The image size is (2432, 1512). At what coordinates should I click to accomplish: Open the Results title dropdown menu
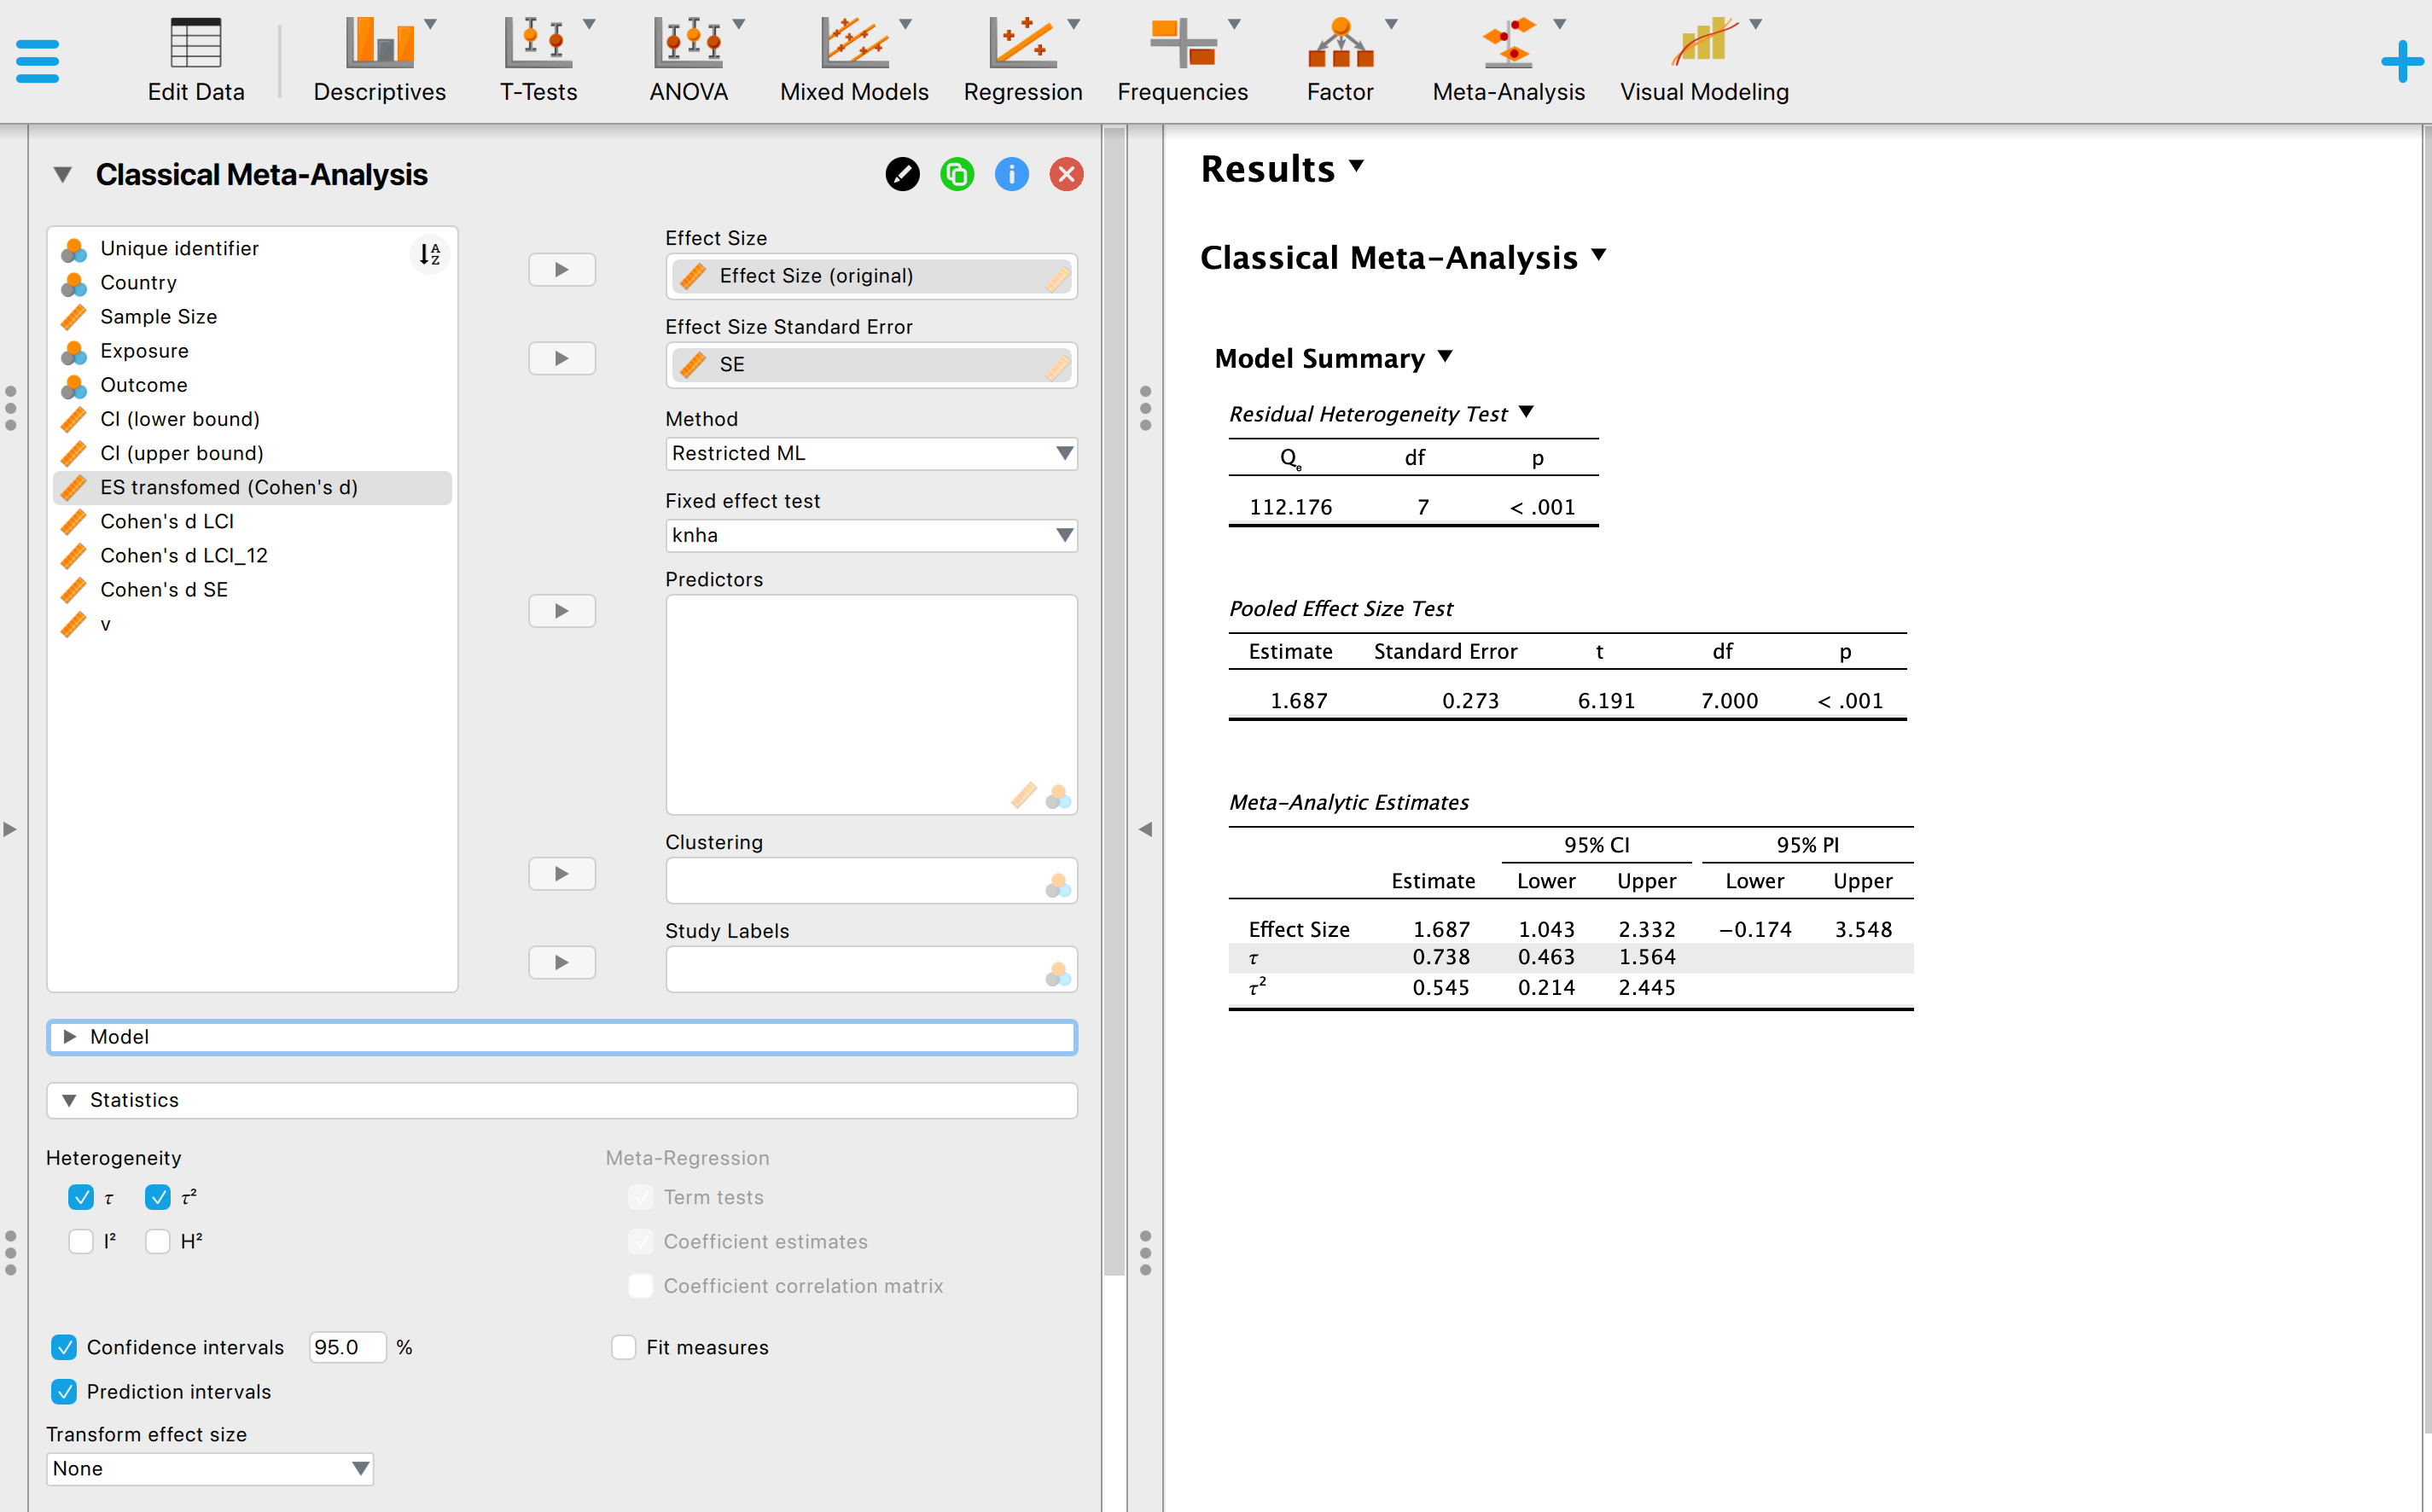coord(1357,166)
